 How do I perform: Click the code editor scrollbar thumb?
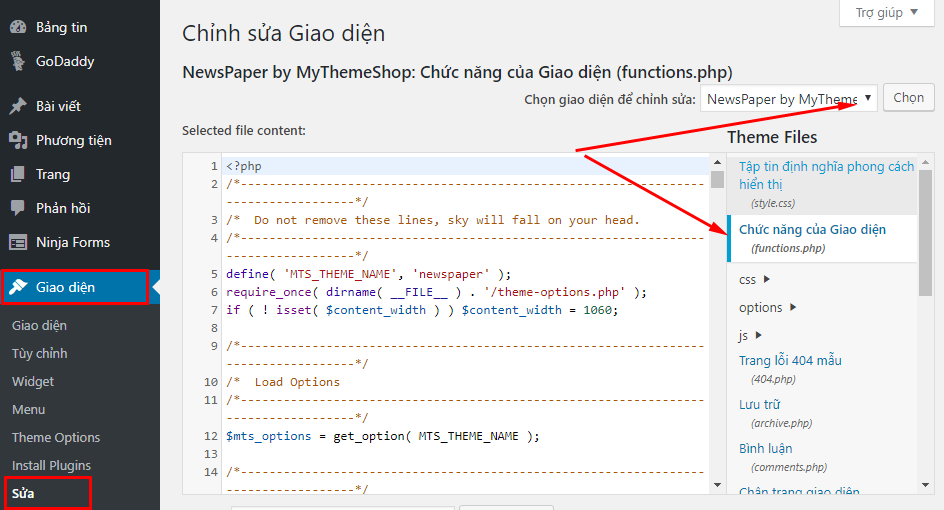click(x=717, y=179)
